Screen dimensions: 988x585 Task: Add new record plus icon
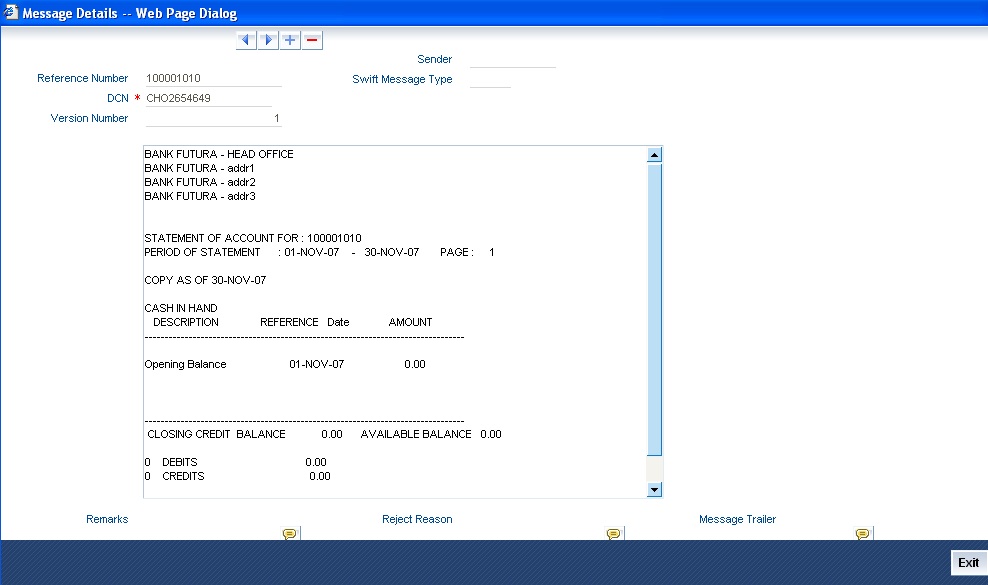pos(290,40)
